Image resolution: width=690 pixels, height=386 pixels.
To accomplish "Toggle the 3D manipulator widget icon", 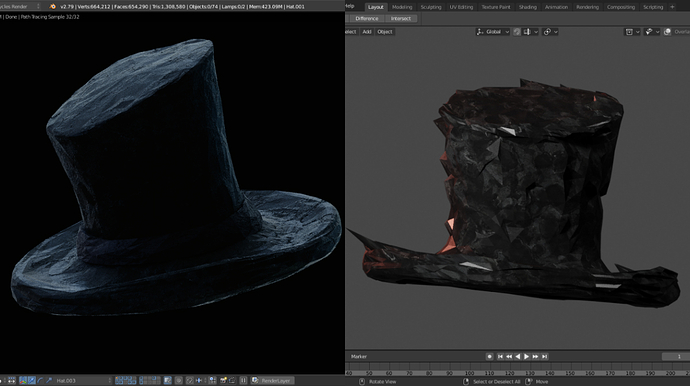I will tap(22, 380).
